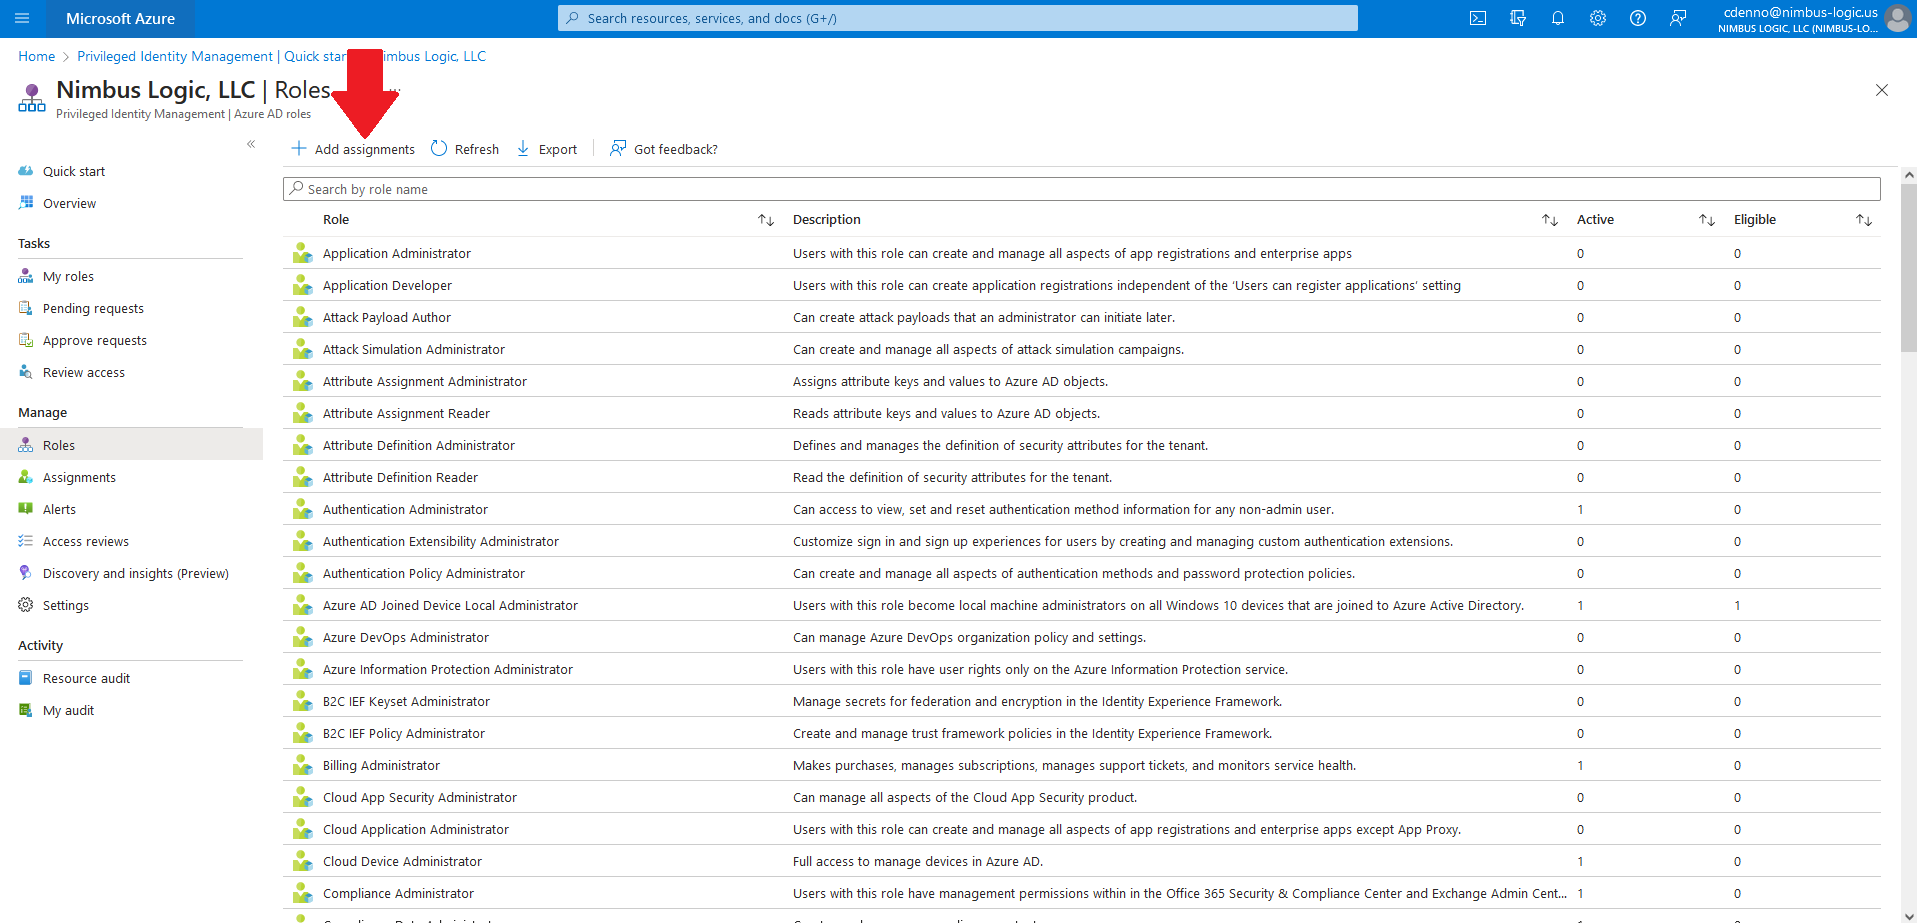Open Application Developer role

pyautogui.click(x=387, y=286)
